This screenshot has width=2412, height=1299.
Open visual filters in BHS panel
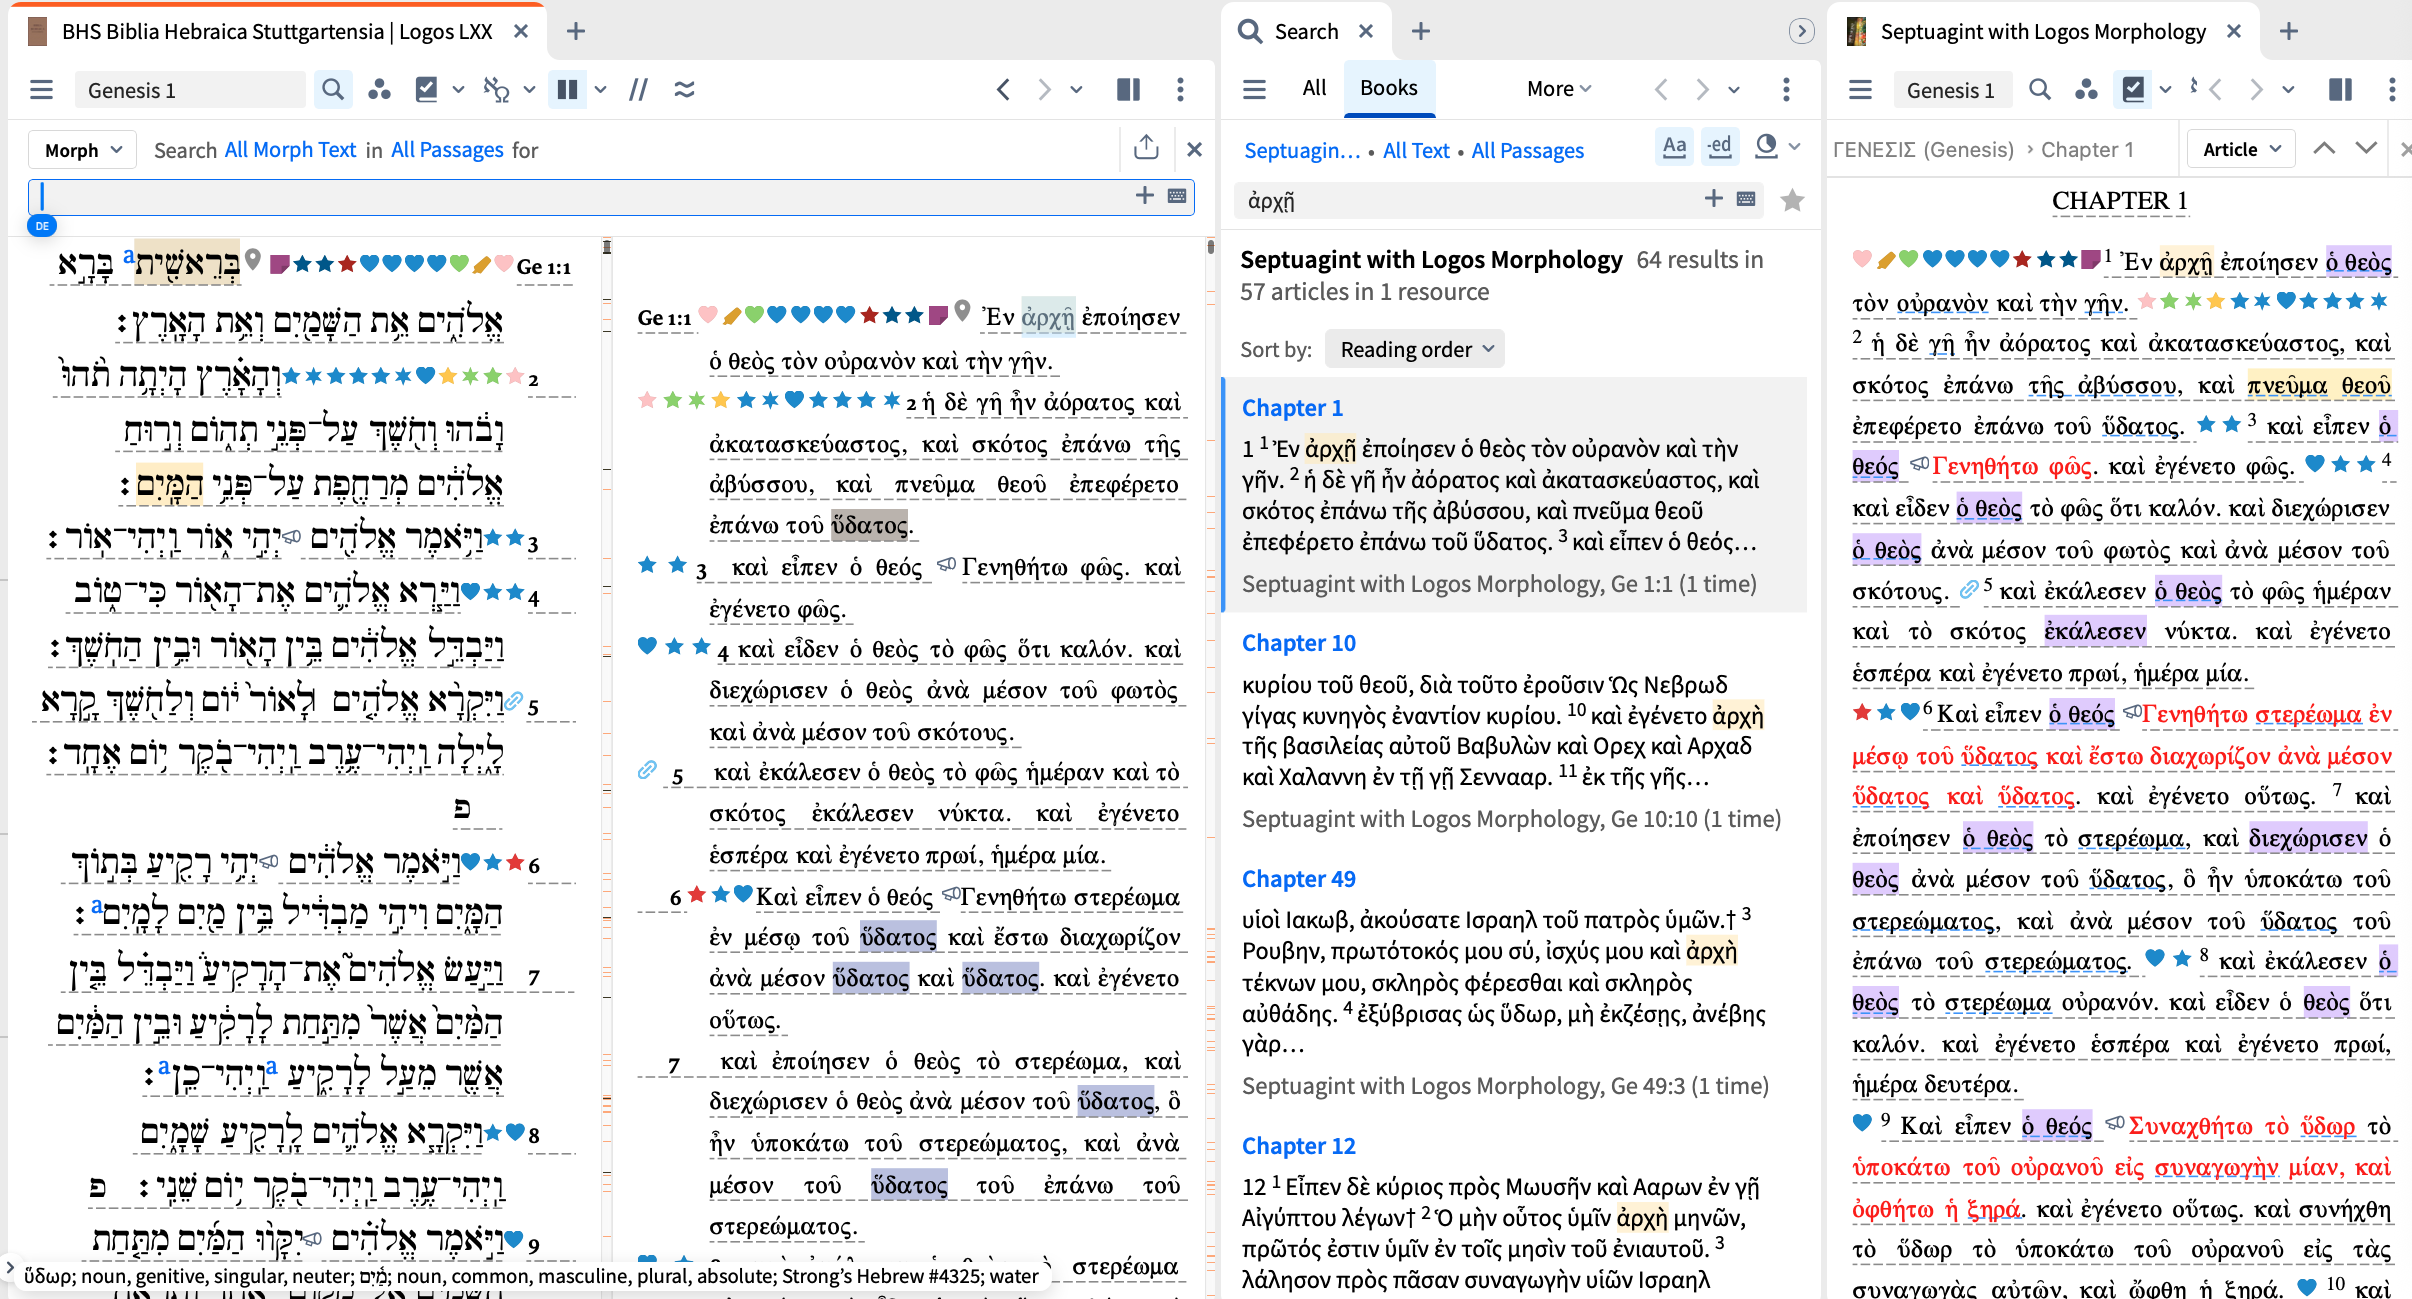(426, 90)
